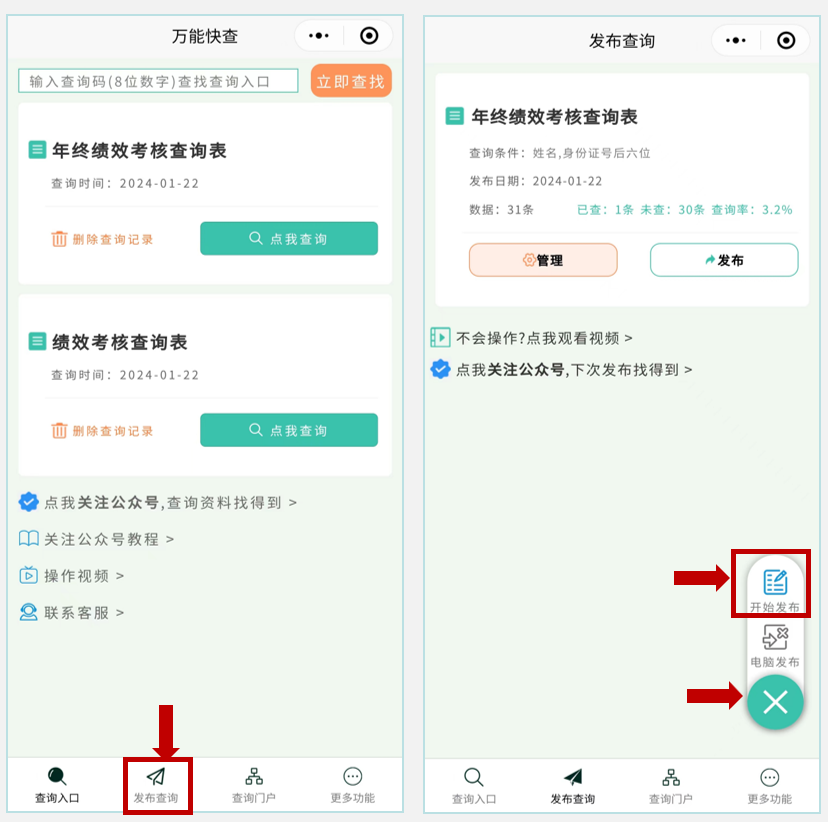Open the three-dot menu in 万能快查 screen

[x=319, y=36]
